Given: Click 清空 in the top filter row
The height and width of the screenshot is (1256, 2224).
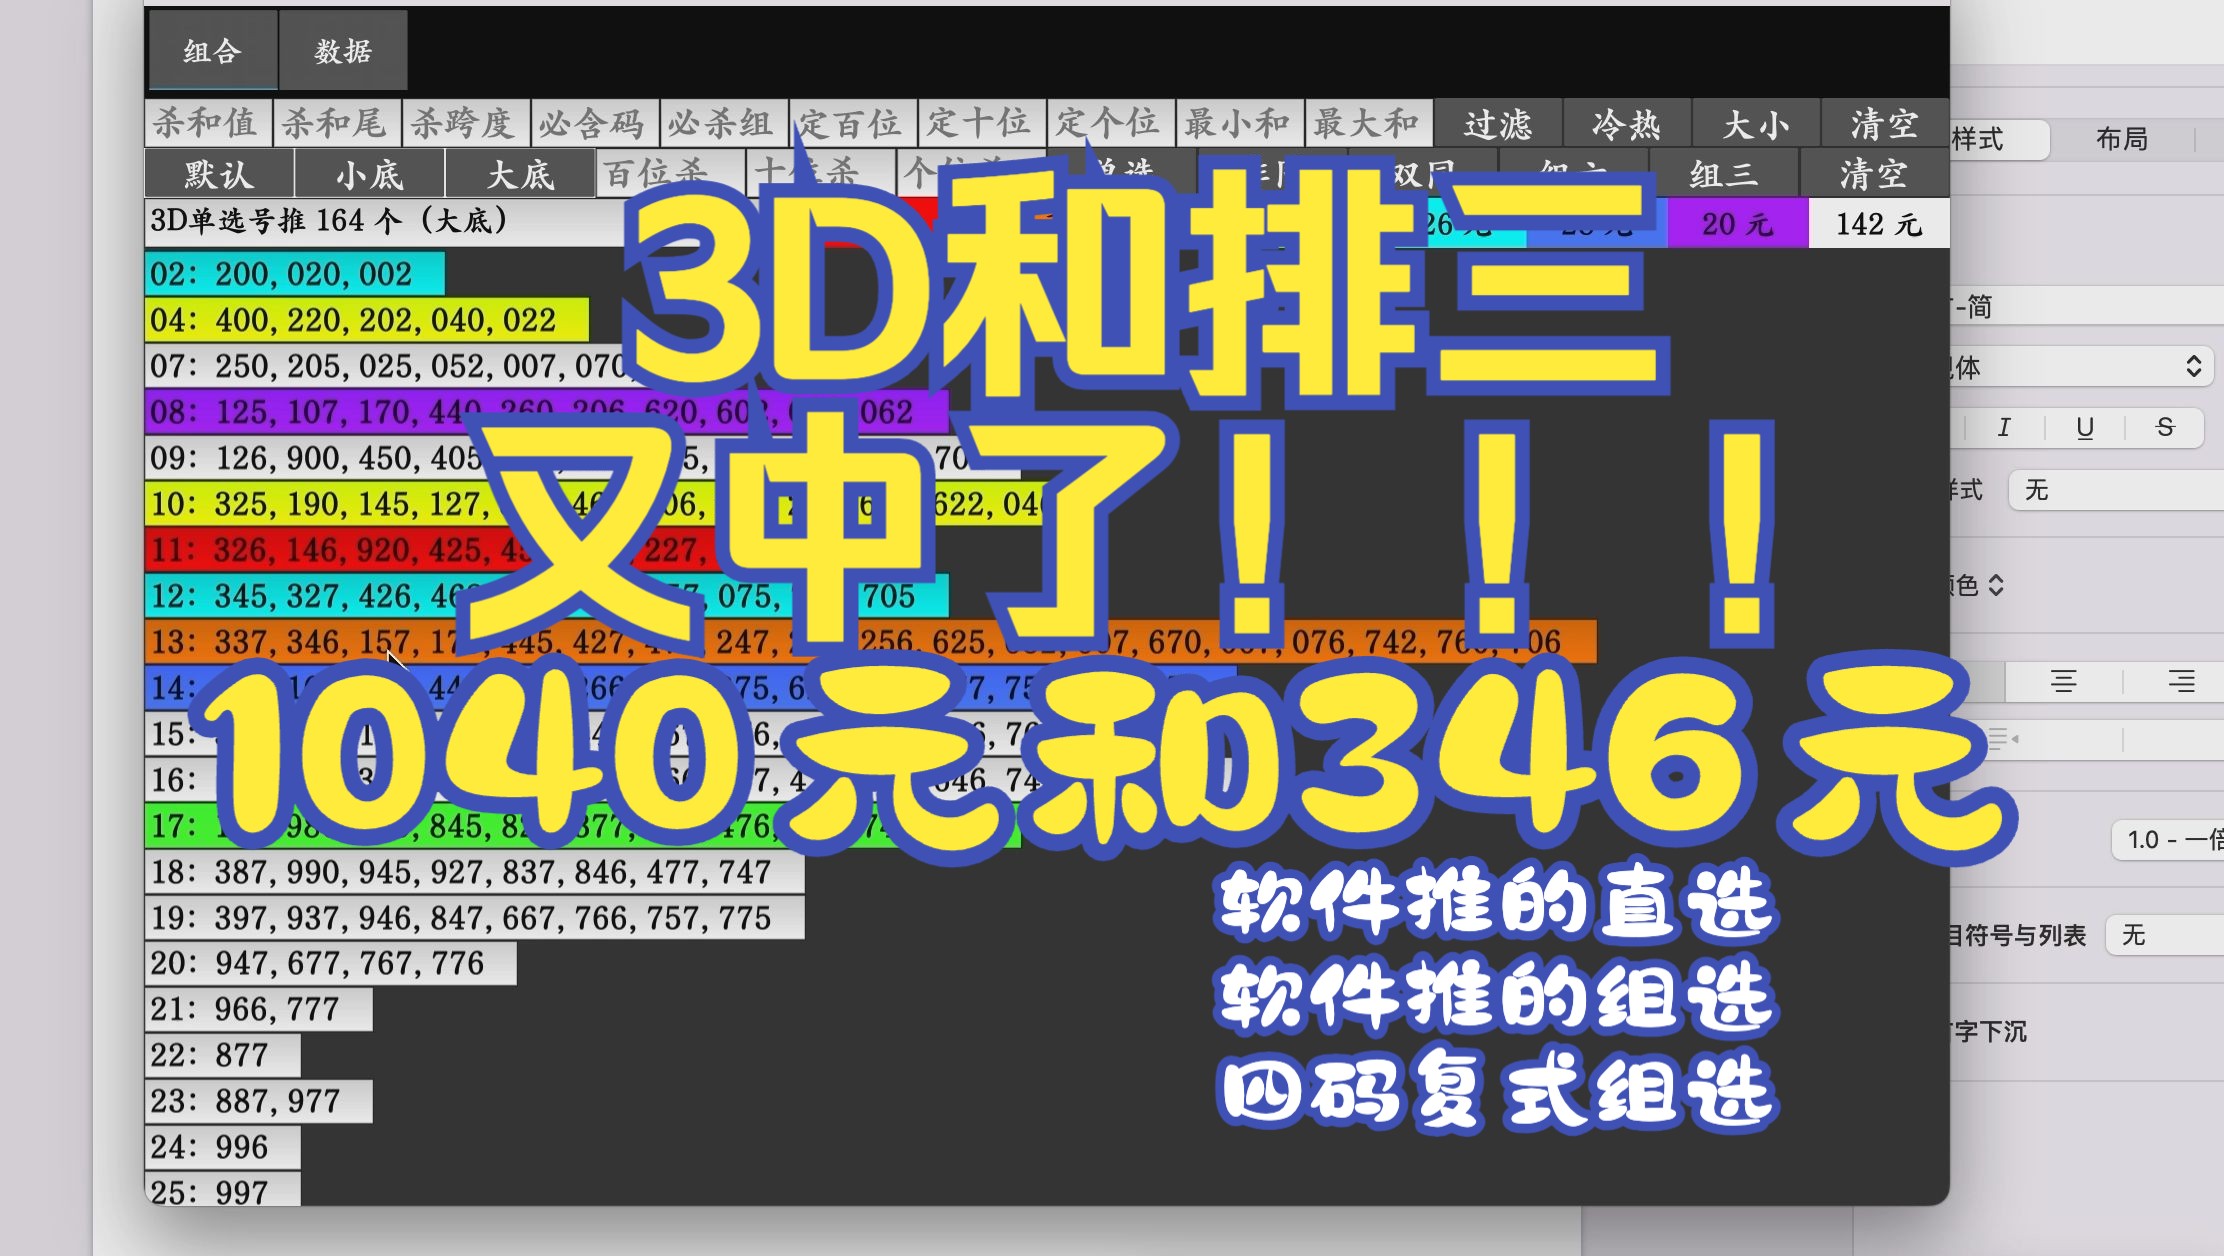Looking at the screenshot, I should pos(1885,124).
